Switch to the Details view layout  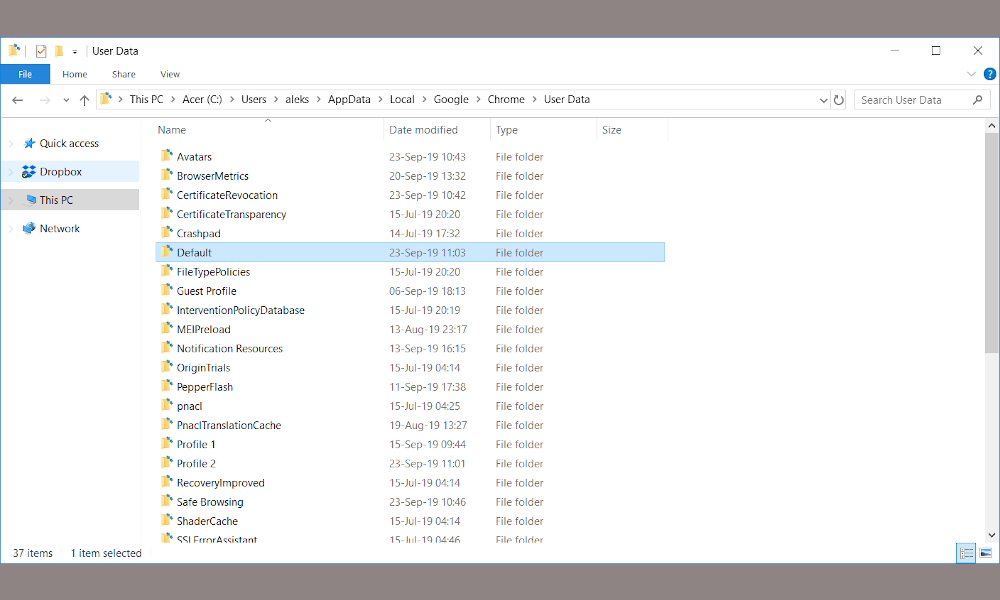pyautogui.click(x=966, y=553)
